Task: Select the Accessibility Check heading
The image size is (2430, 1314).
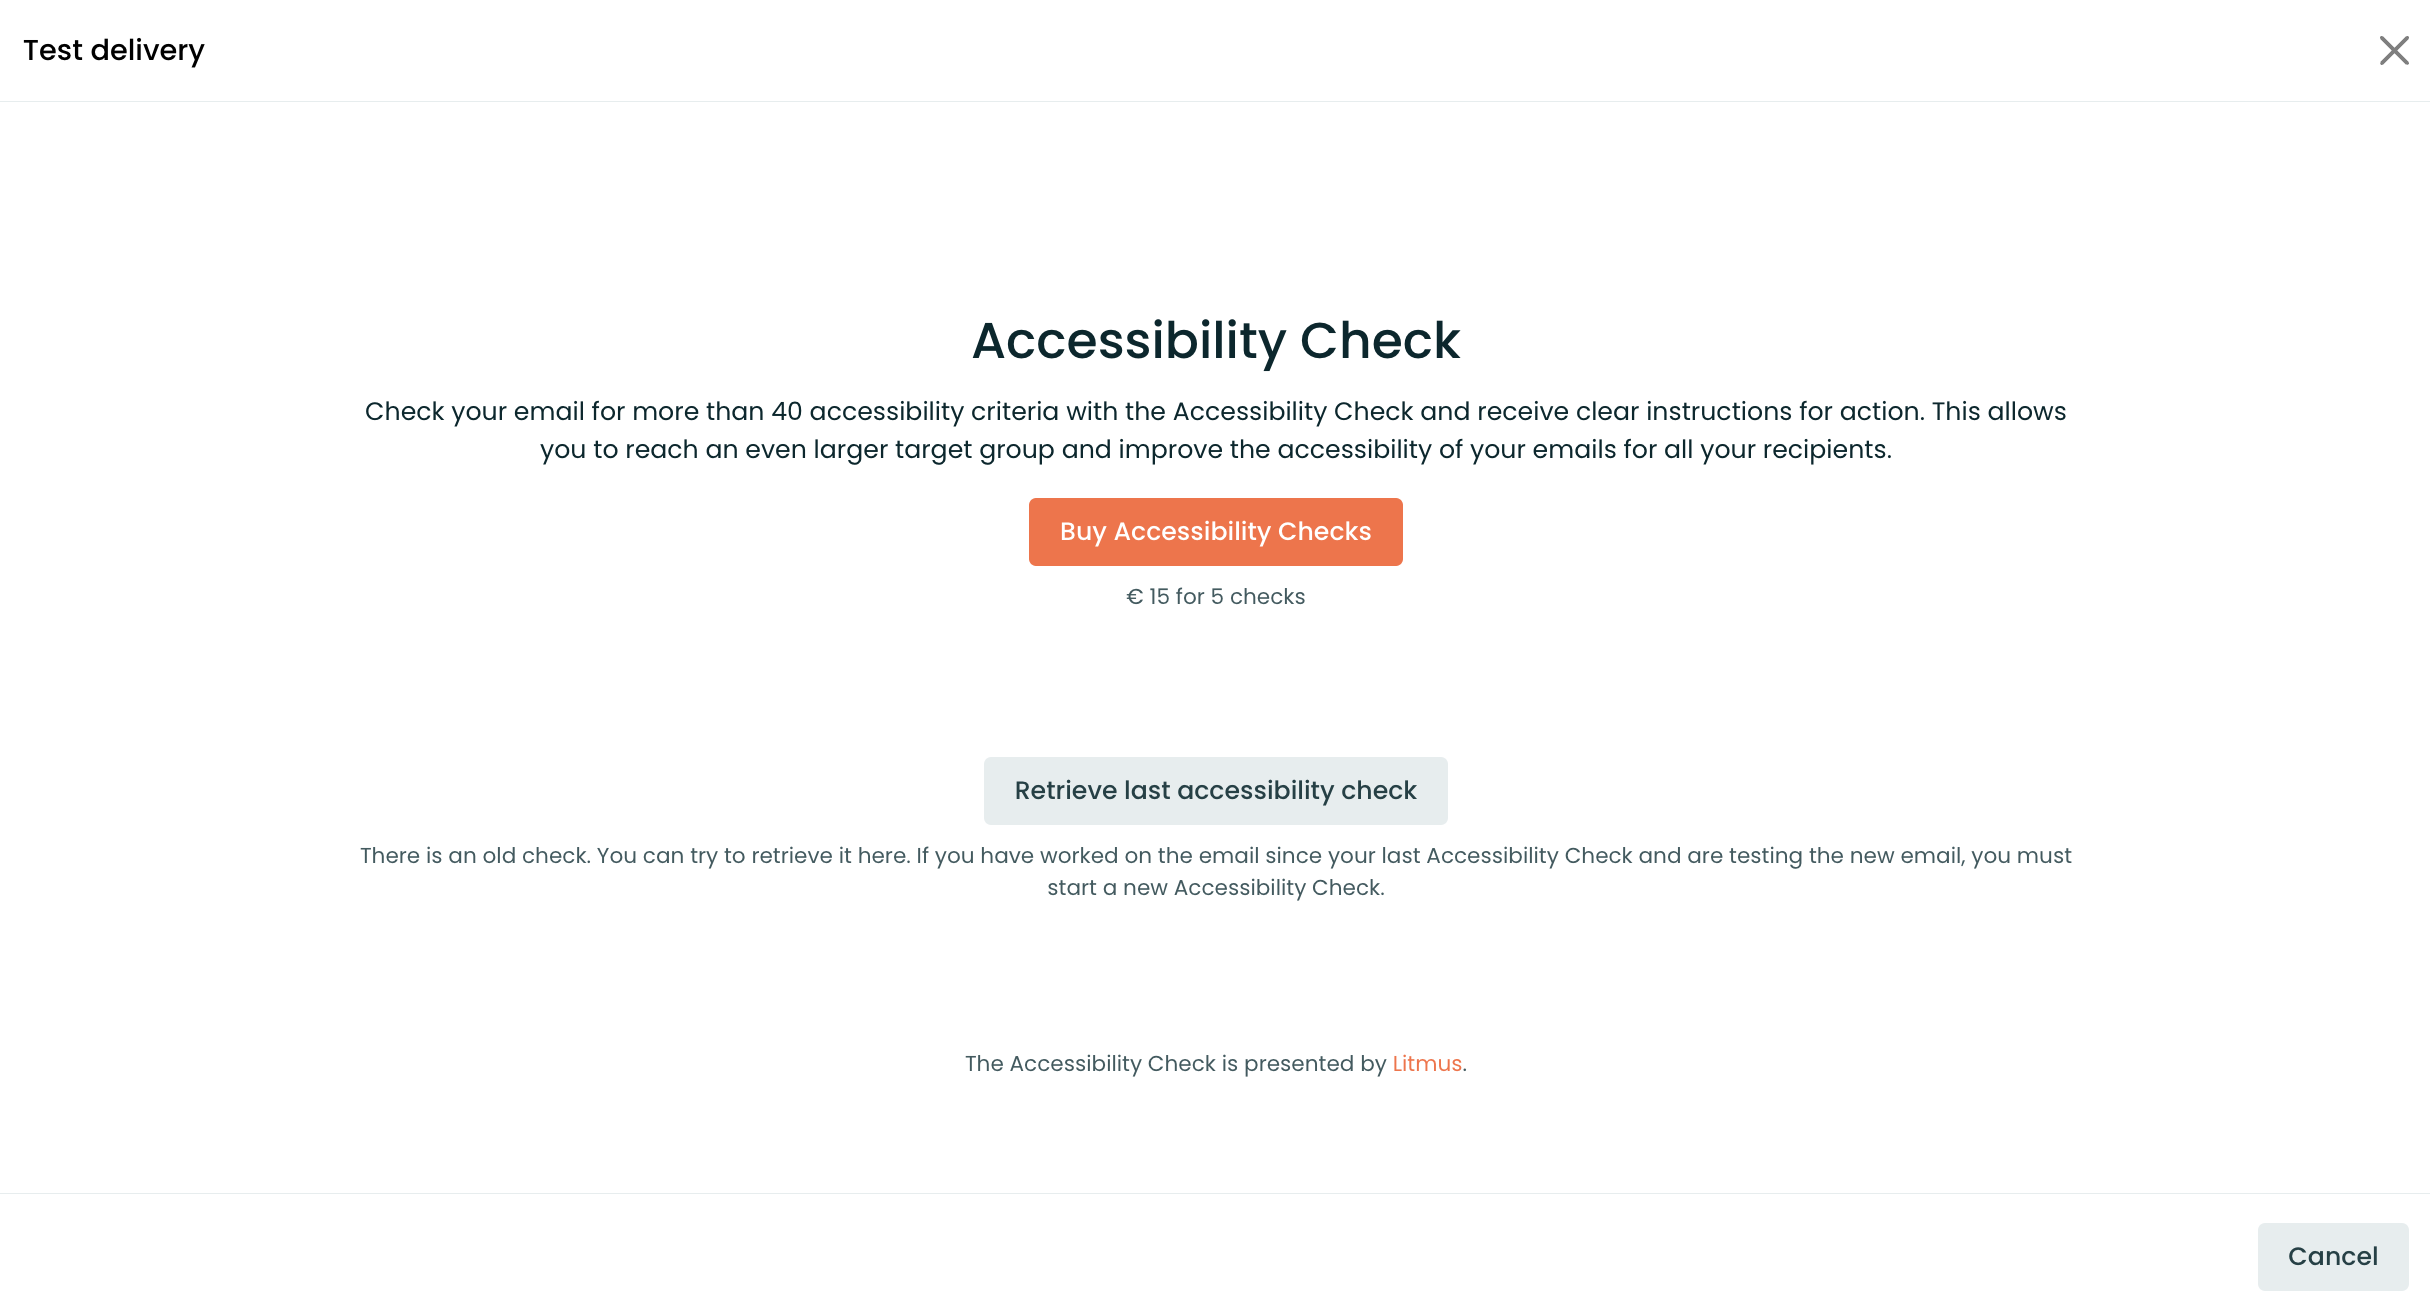Action: click(x=1215, y=341)
